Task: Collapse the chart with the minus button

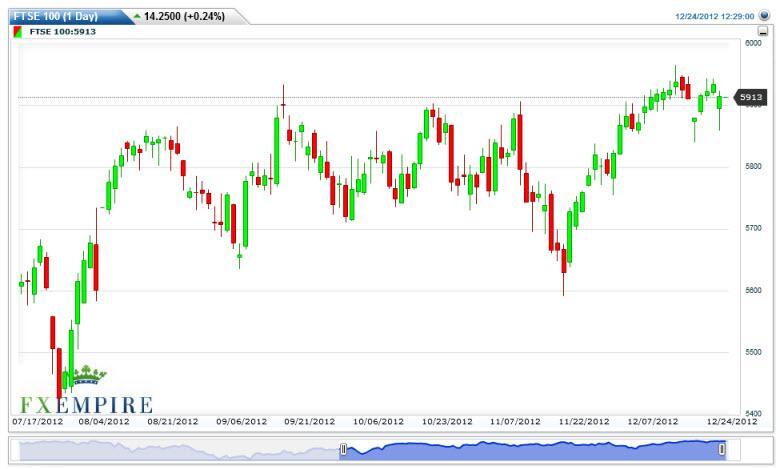Action: [x=763, y=31]
